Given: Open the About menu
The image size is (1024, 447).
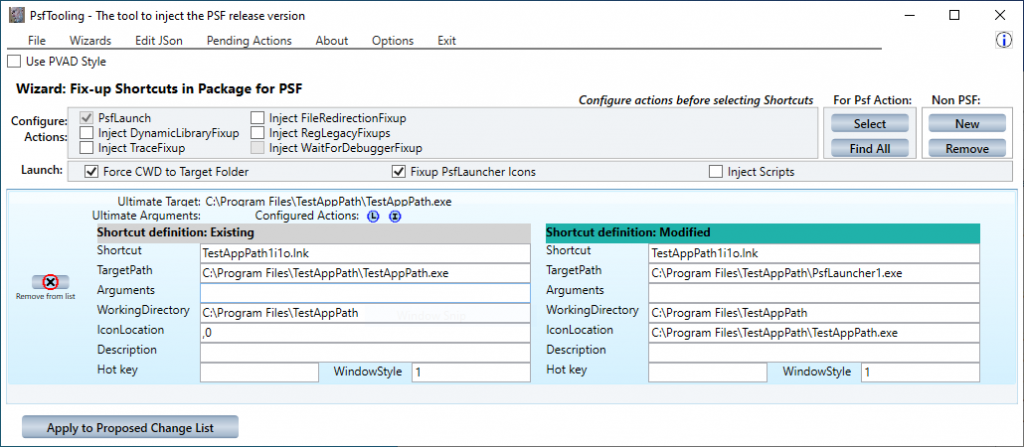Looking at the screenshot, I should coord(332,41).
